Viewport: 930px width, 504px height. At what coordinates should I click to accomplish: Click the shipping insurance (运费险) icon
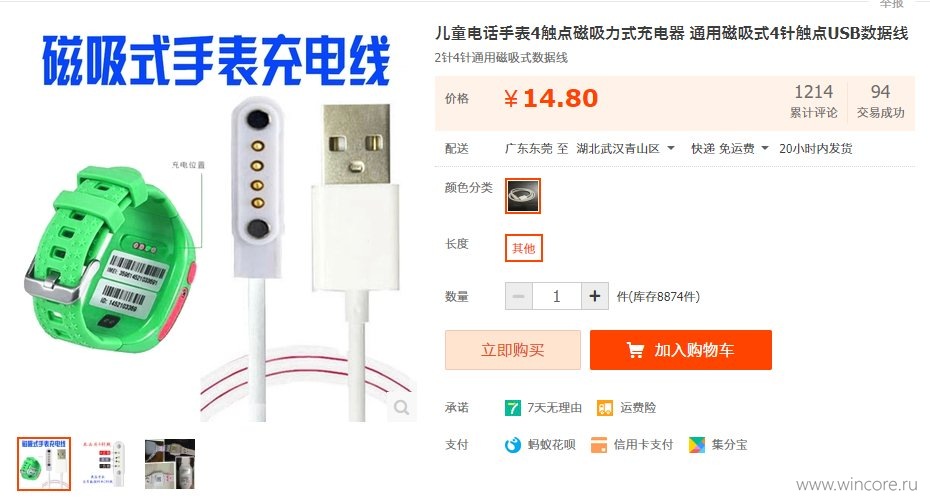click(605, 408)
